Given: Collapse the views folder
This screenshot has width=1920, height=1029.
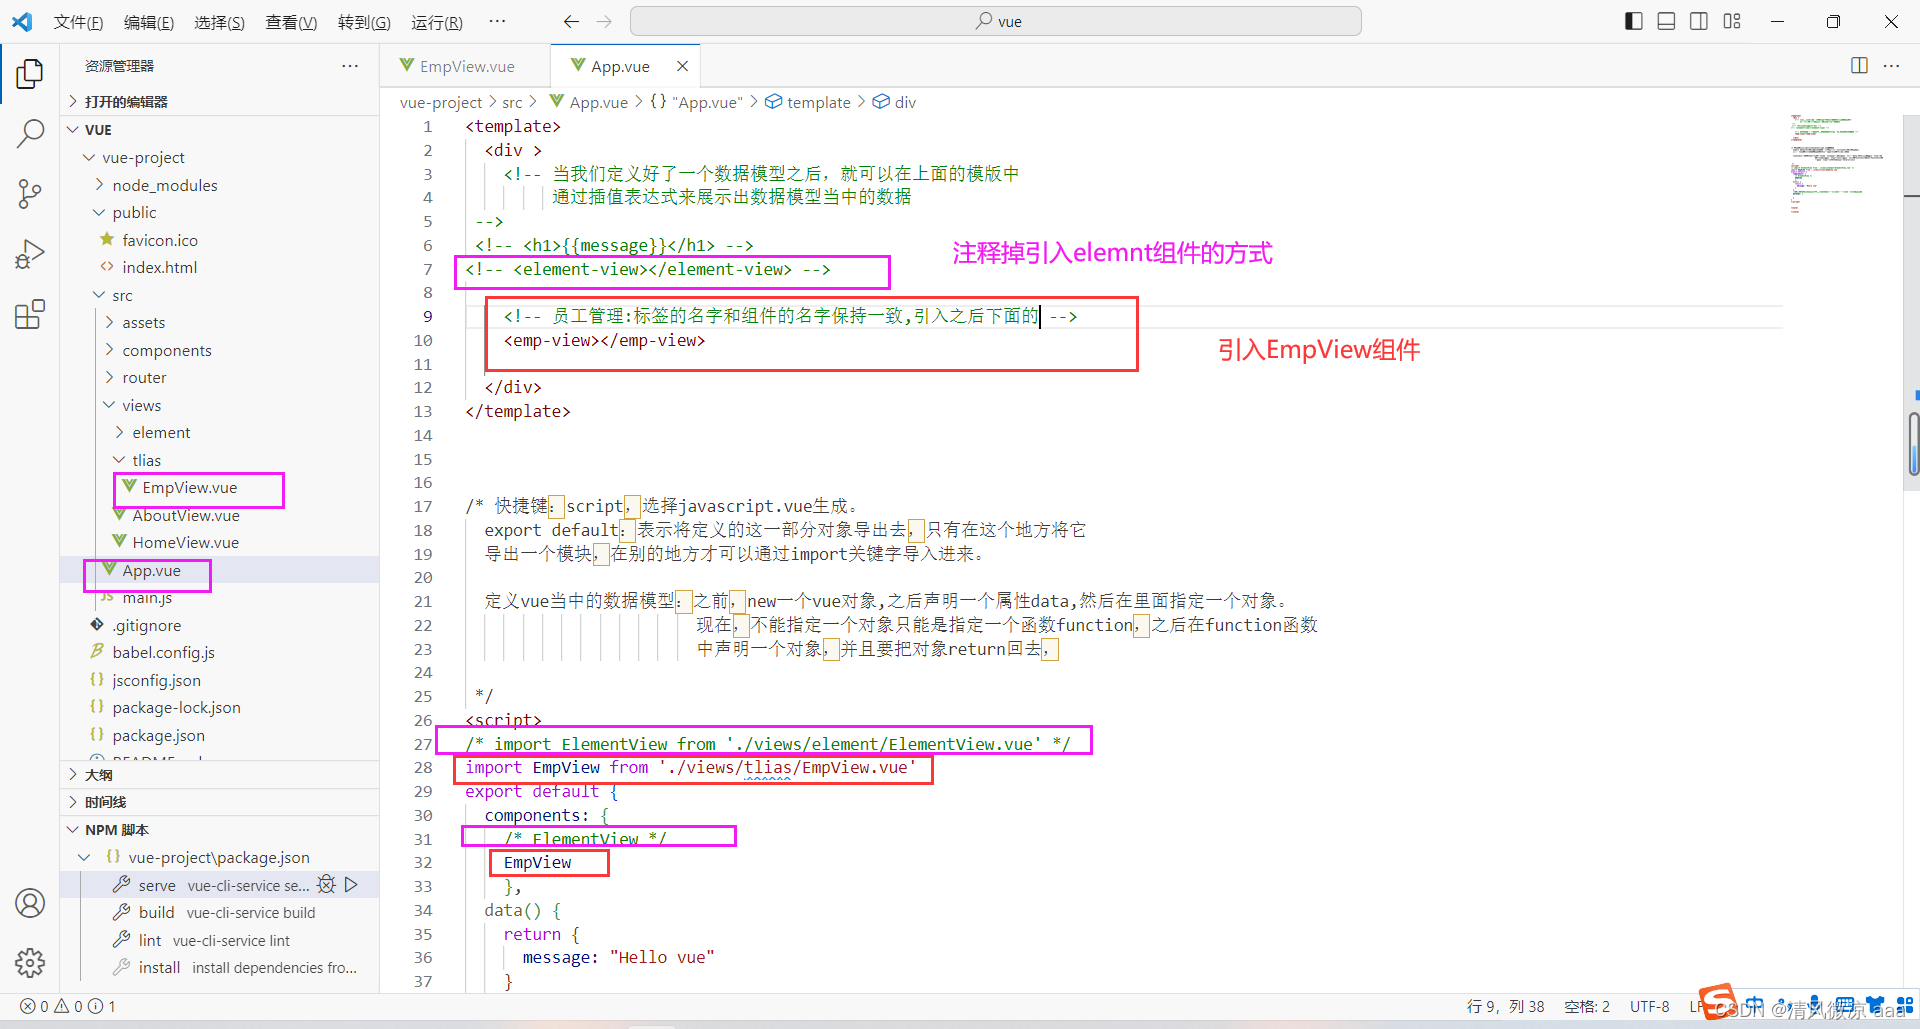Looking at the screenshot, I should pyautogui.click(x=220, y=405).
